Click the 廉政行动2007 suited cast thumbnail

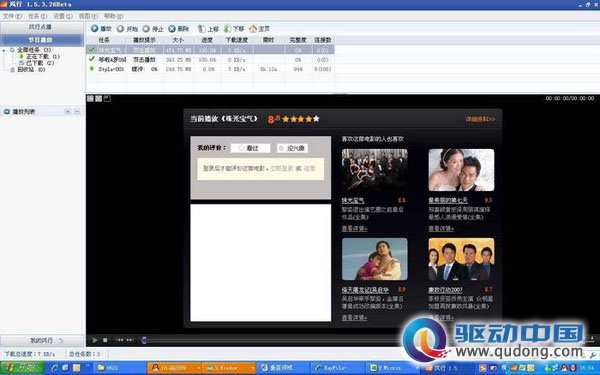(461, 259)
